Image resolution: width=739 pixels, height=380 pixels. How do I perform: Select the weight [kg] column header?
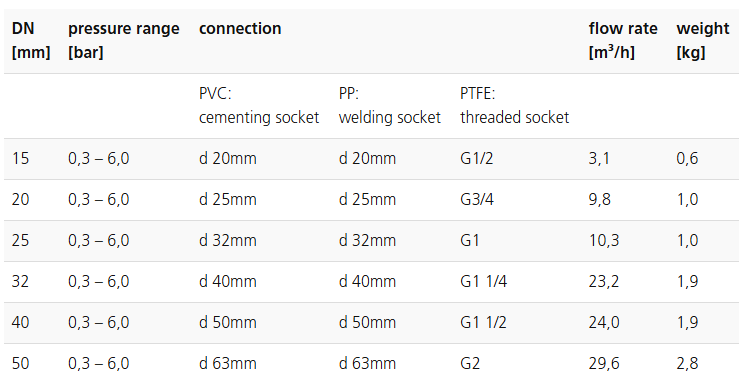coord(703,41)
